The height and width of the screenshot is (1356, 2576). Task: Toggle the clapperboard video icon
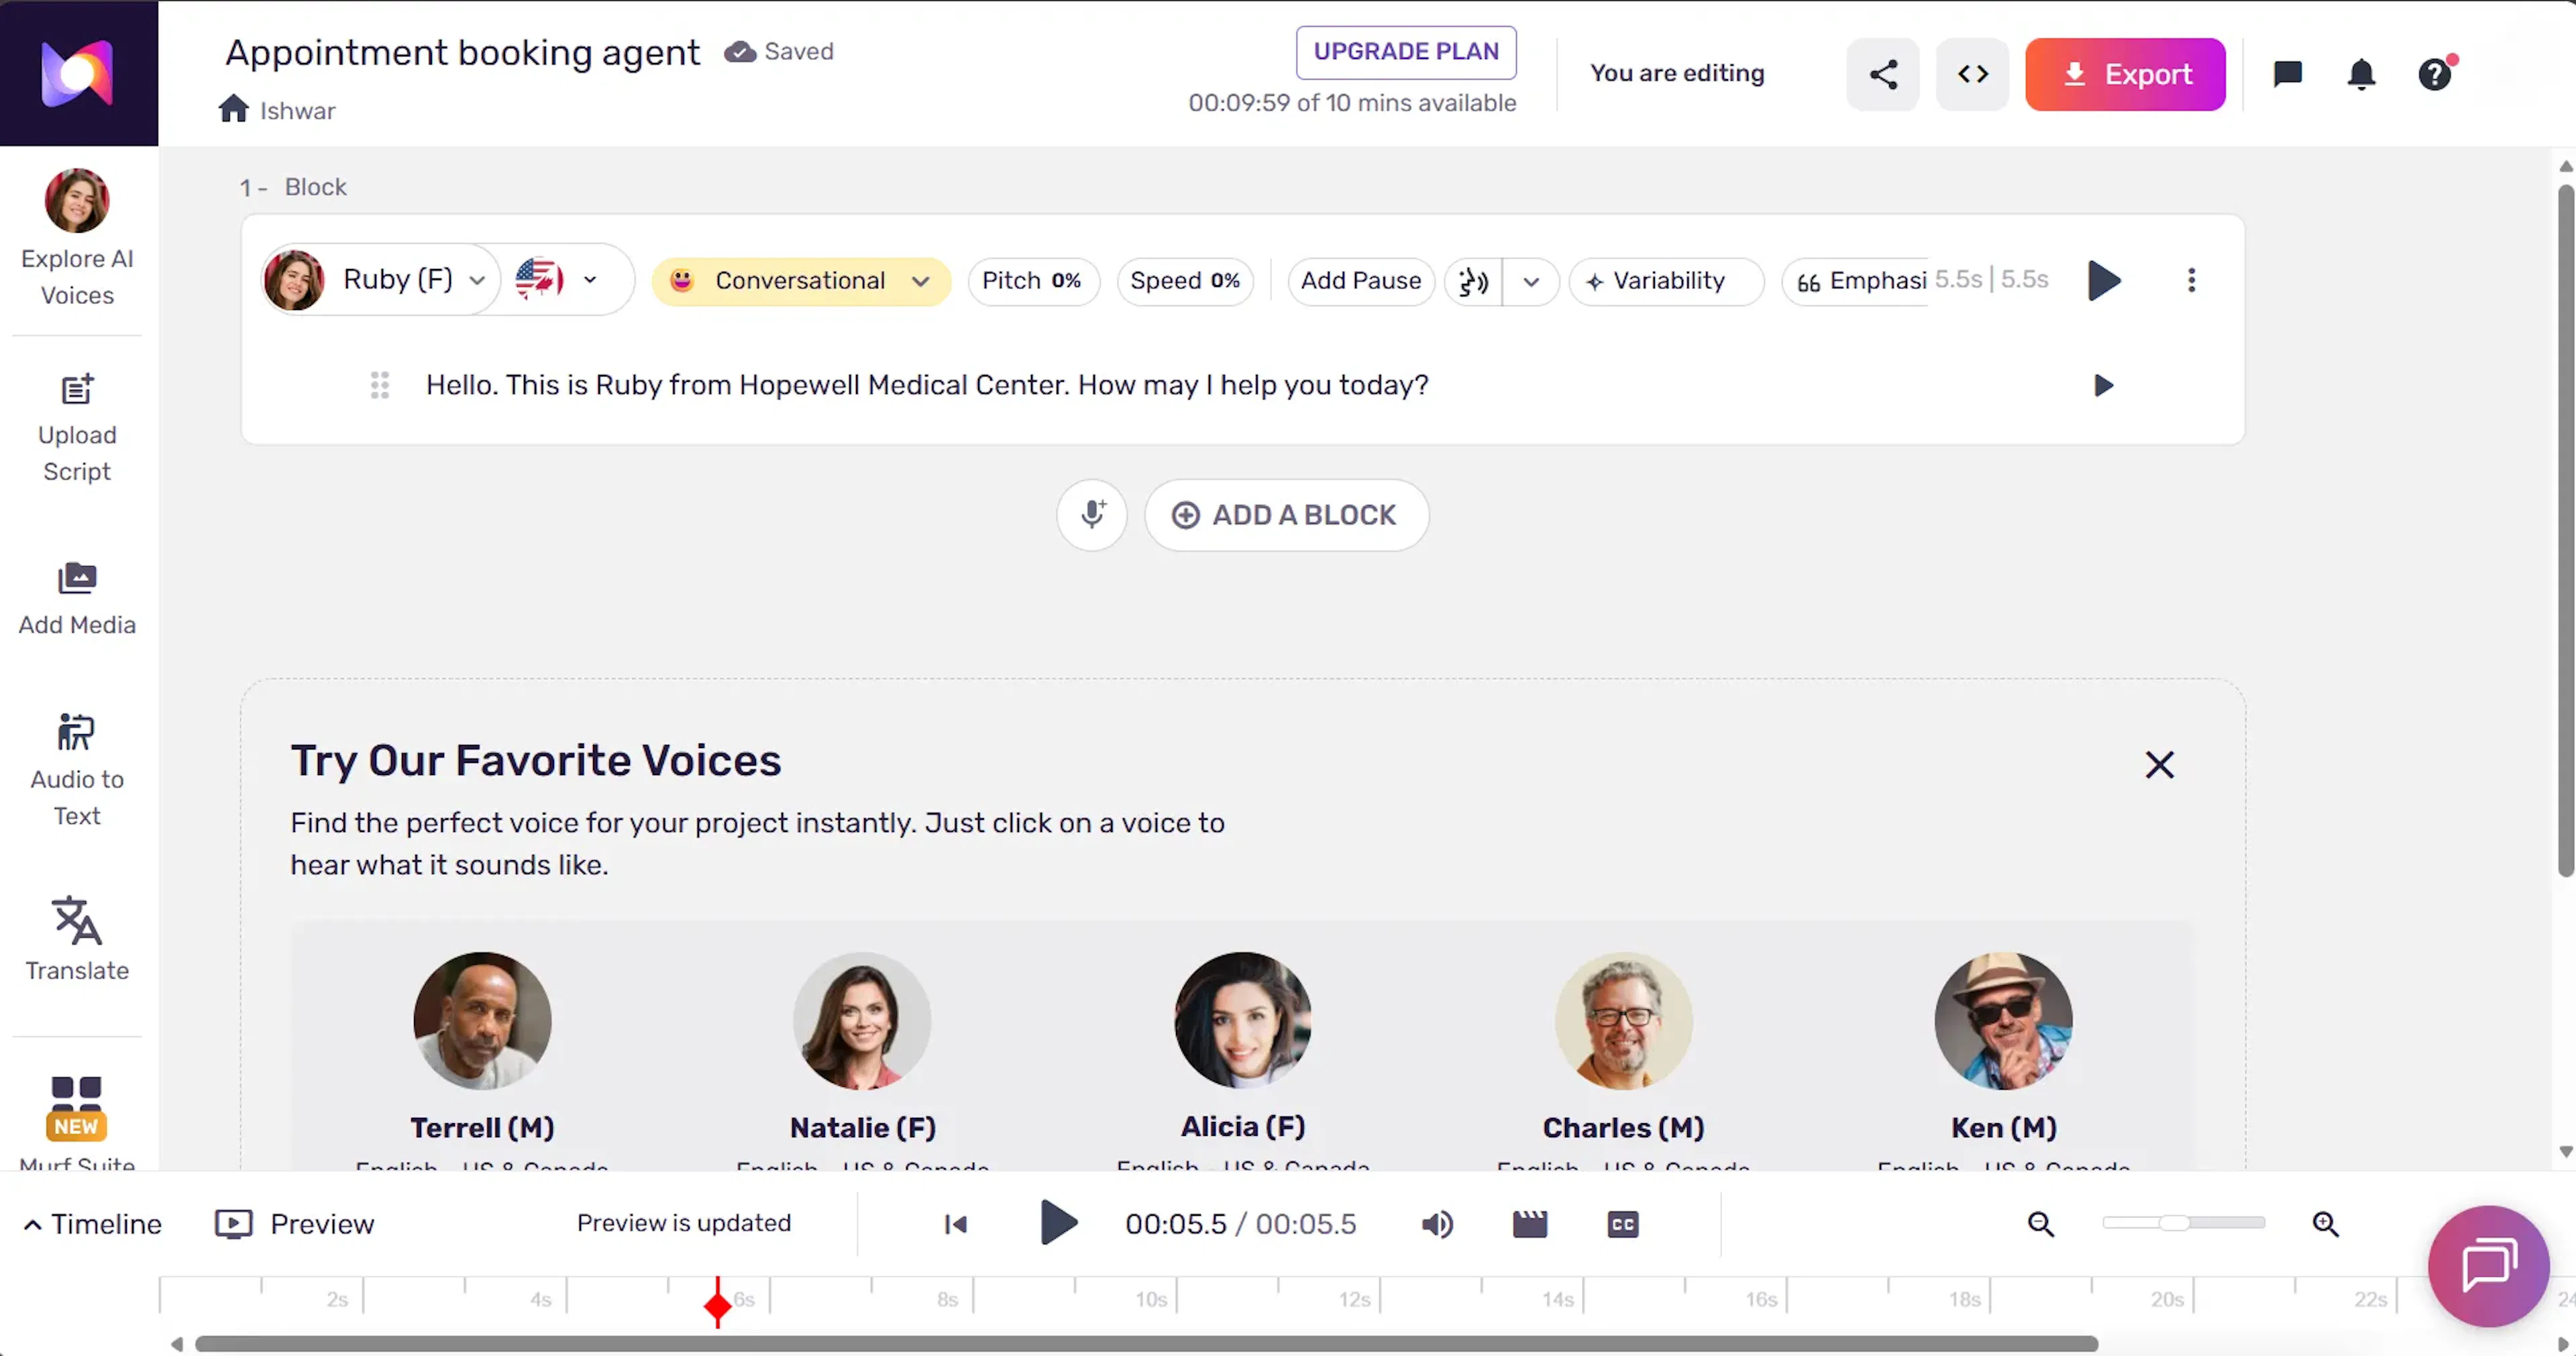(x=1530, y=1224)
